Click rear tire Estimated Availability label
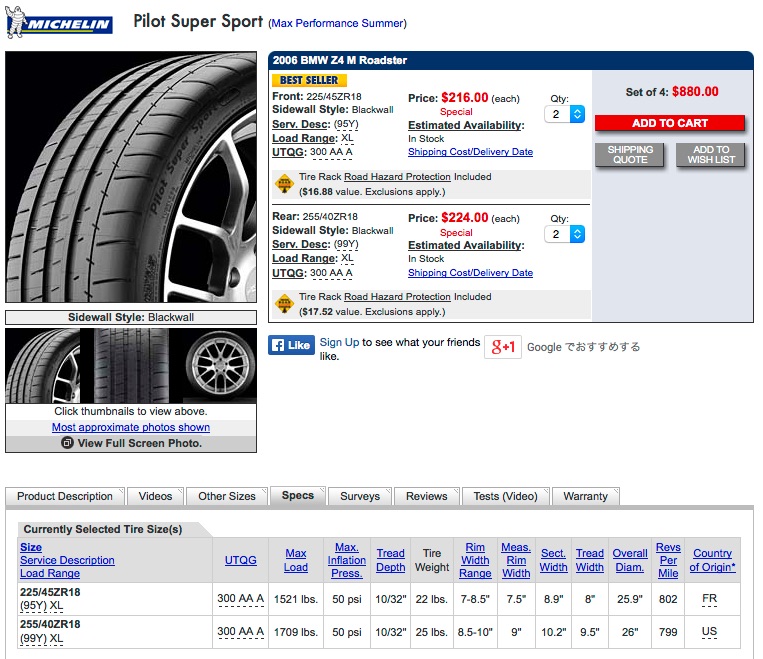This screenshot has height=659, width=763. pyautogui.click(x=466, y=245)
